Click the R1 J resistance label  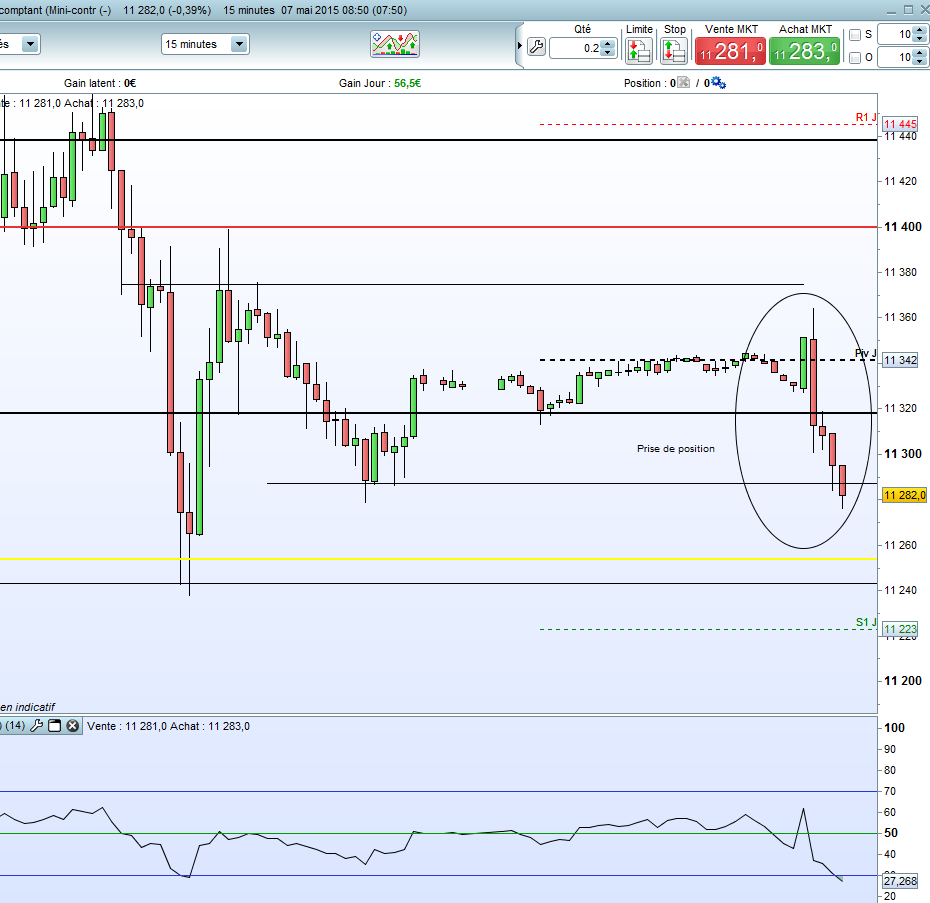(865, 117)
